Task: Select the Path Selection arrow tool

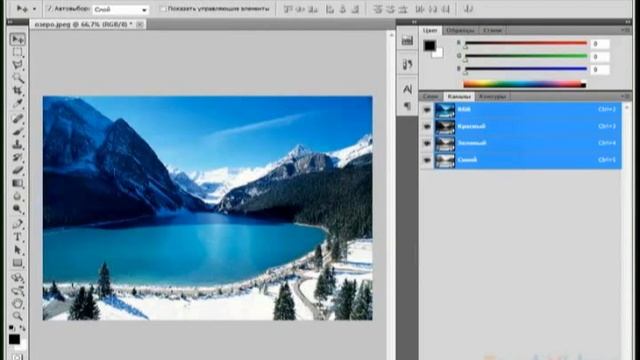Action: coord(18,250)
